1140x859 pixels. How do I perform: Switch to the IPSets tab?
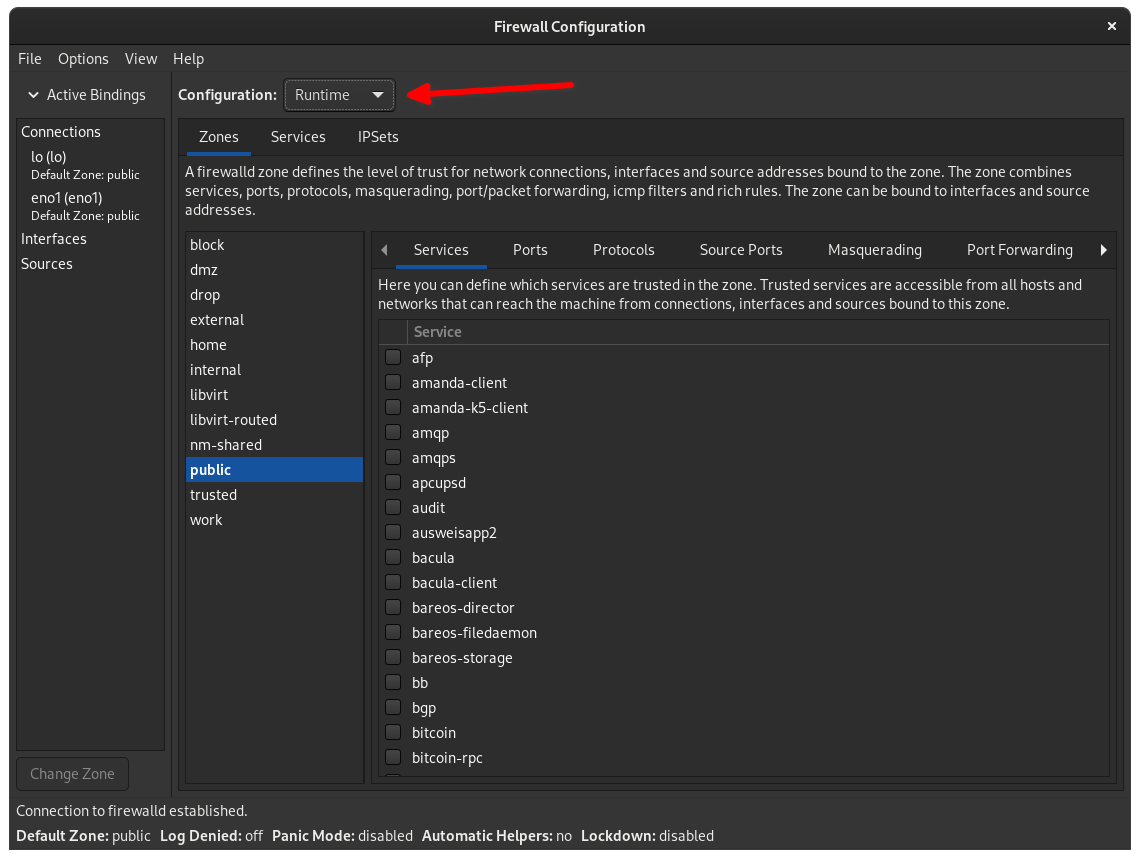point(376,136)
